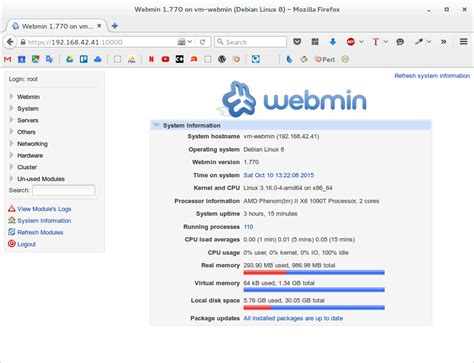Open the blue cloud bookmark icon
The width and height of the screenshot is (474, 363).
[98, 59]
